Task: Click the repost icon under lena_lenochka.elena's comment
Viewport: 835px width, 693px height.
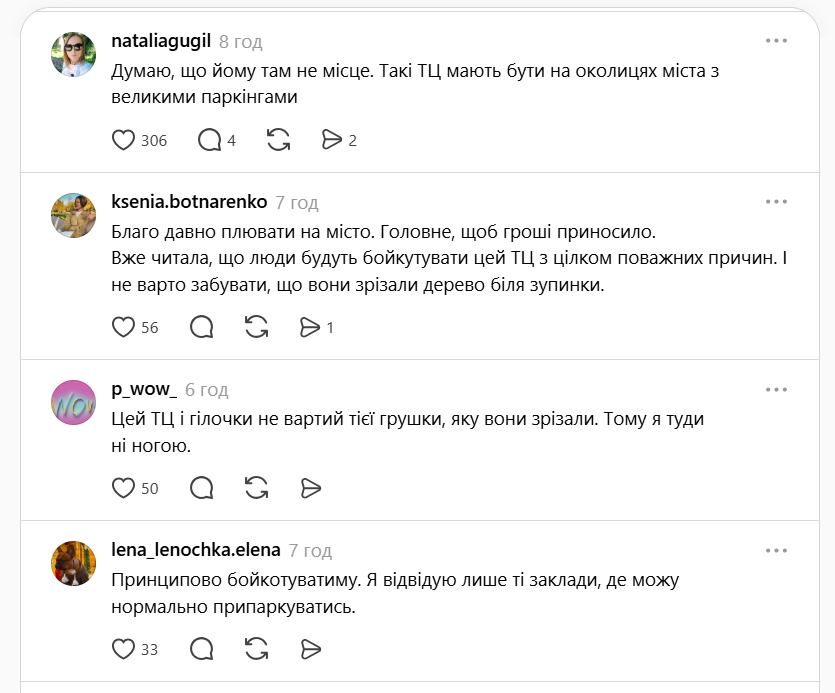Action: coord(255,649)
